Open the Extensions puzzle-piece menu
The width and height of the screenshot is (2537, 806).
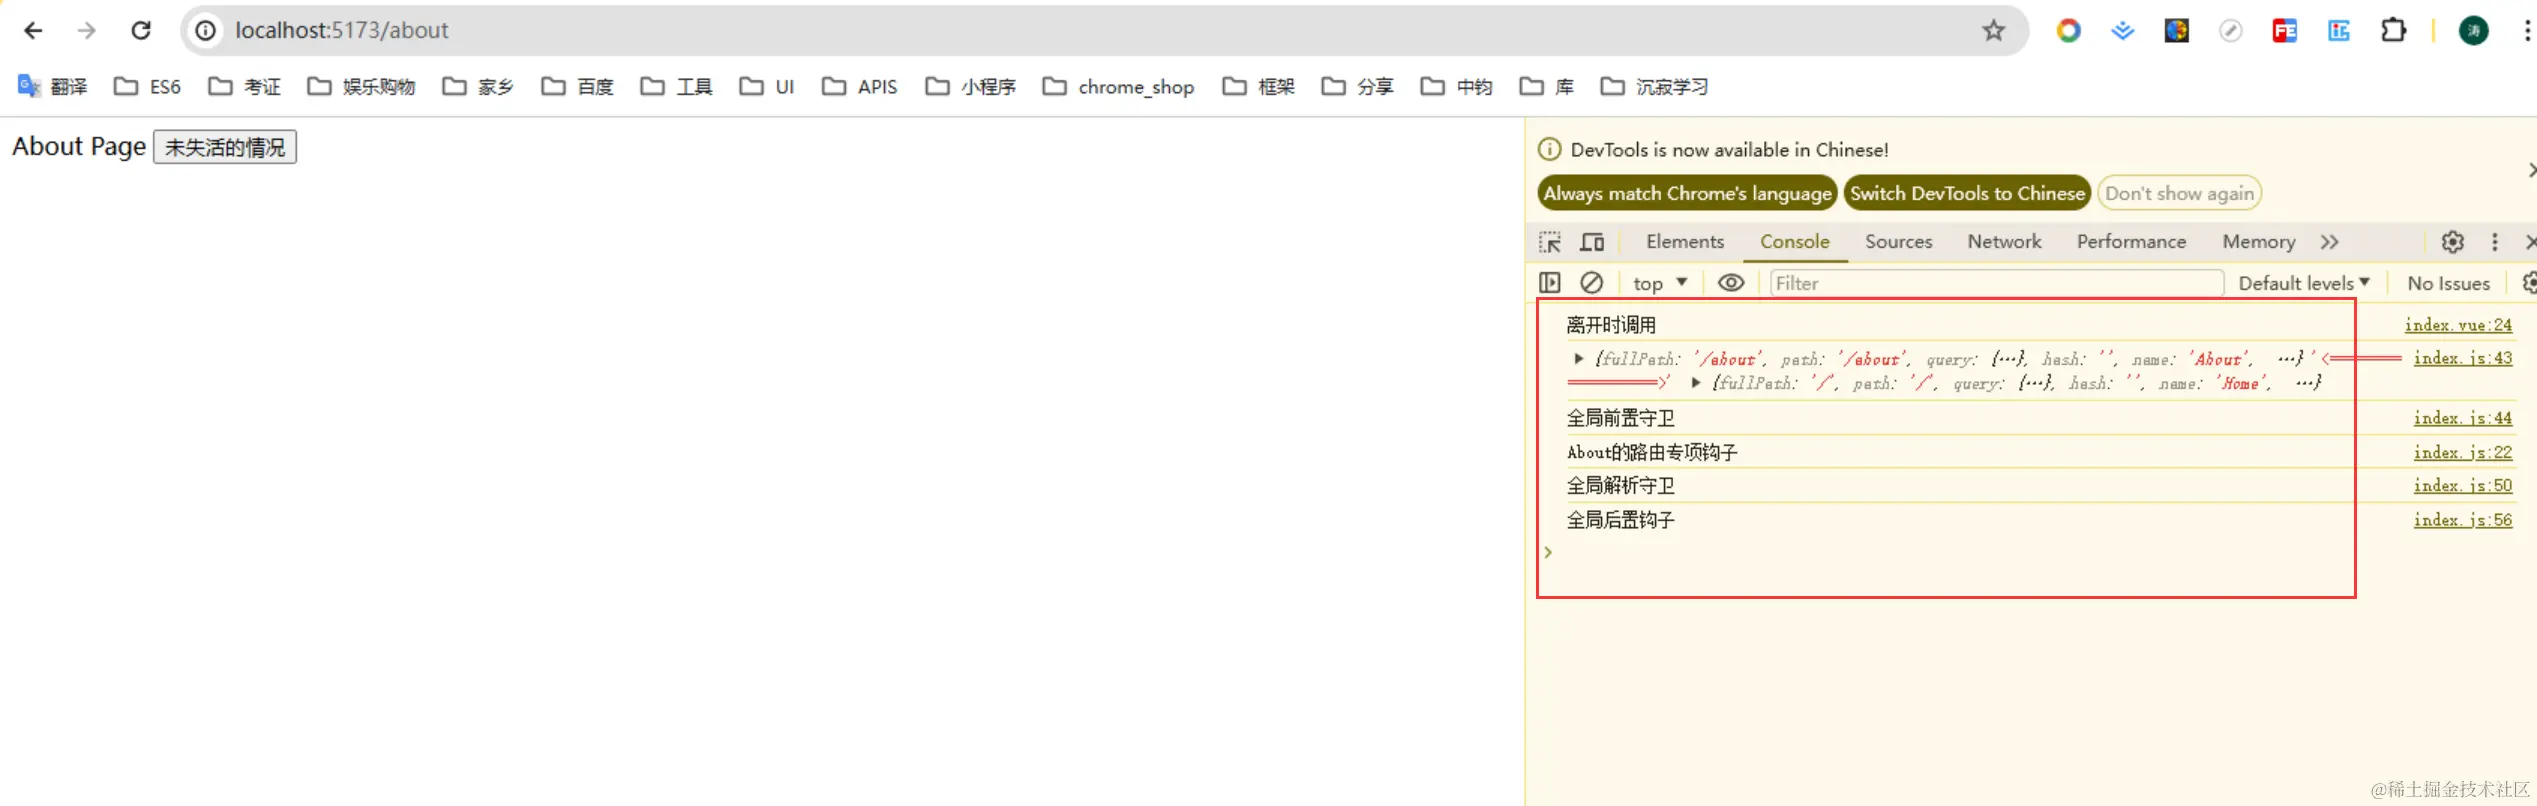pyautogui.click(x=2393, y=31)
